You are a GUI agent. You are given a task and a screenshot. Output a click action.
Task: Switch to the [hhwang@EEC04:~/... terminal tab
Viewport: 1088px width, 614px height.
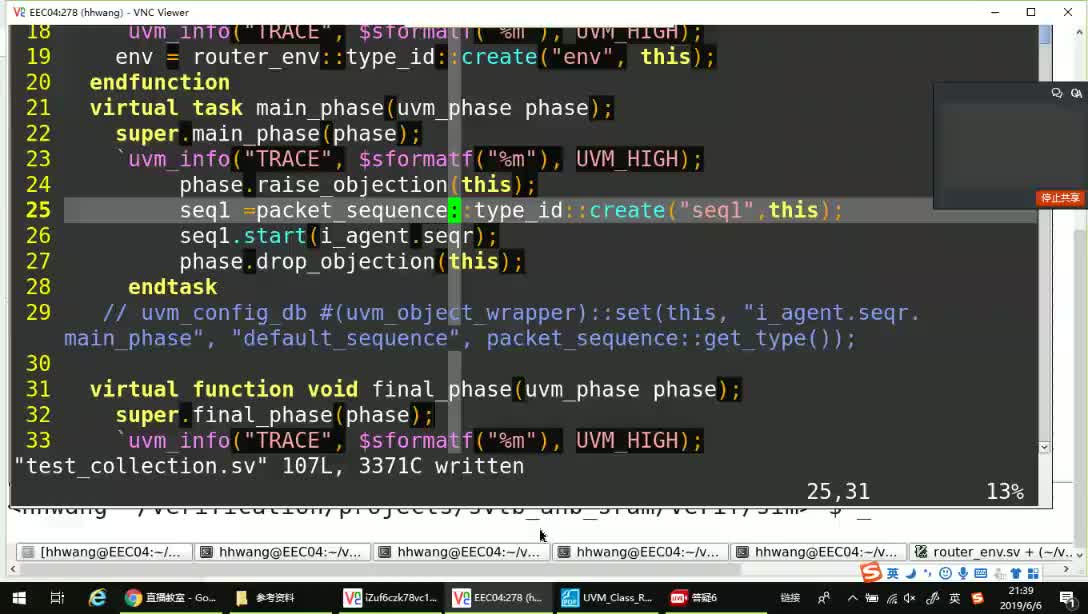103,552
